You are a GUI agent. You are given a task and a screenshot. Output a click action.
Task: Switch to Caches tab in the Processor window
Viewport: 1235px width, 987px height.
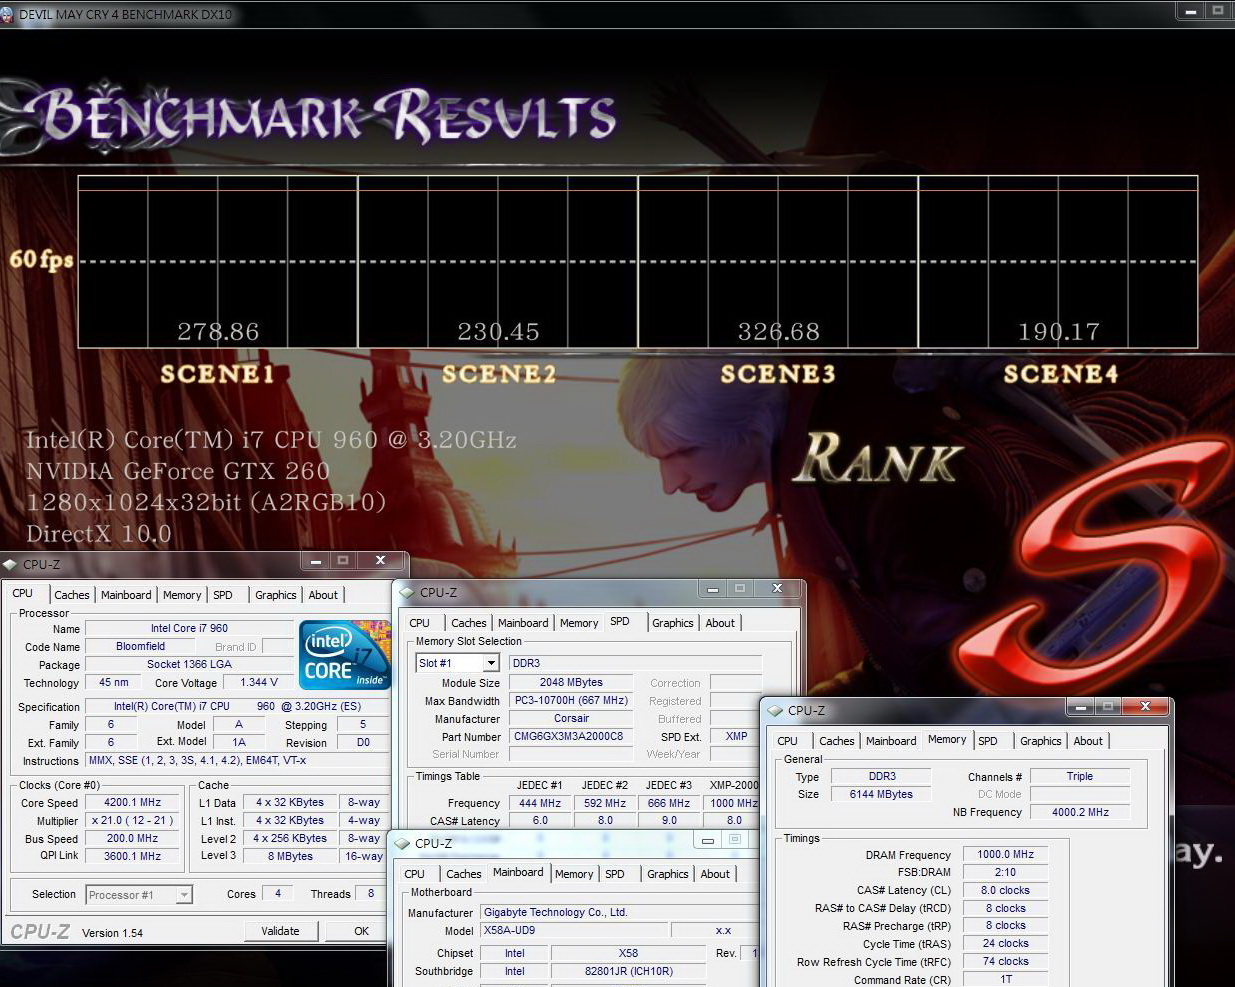click(72, 595)
